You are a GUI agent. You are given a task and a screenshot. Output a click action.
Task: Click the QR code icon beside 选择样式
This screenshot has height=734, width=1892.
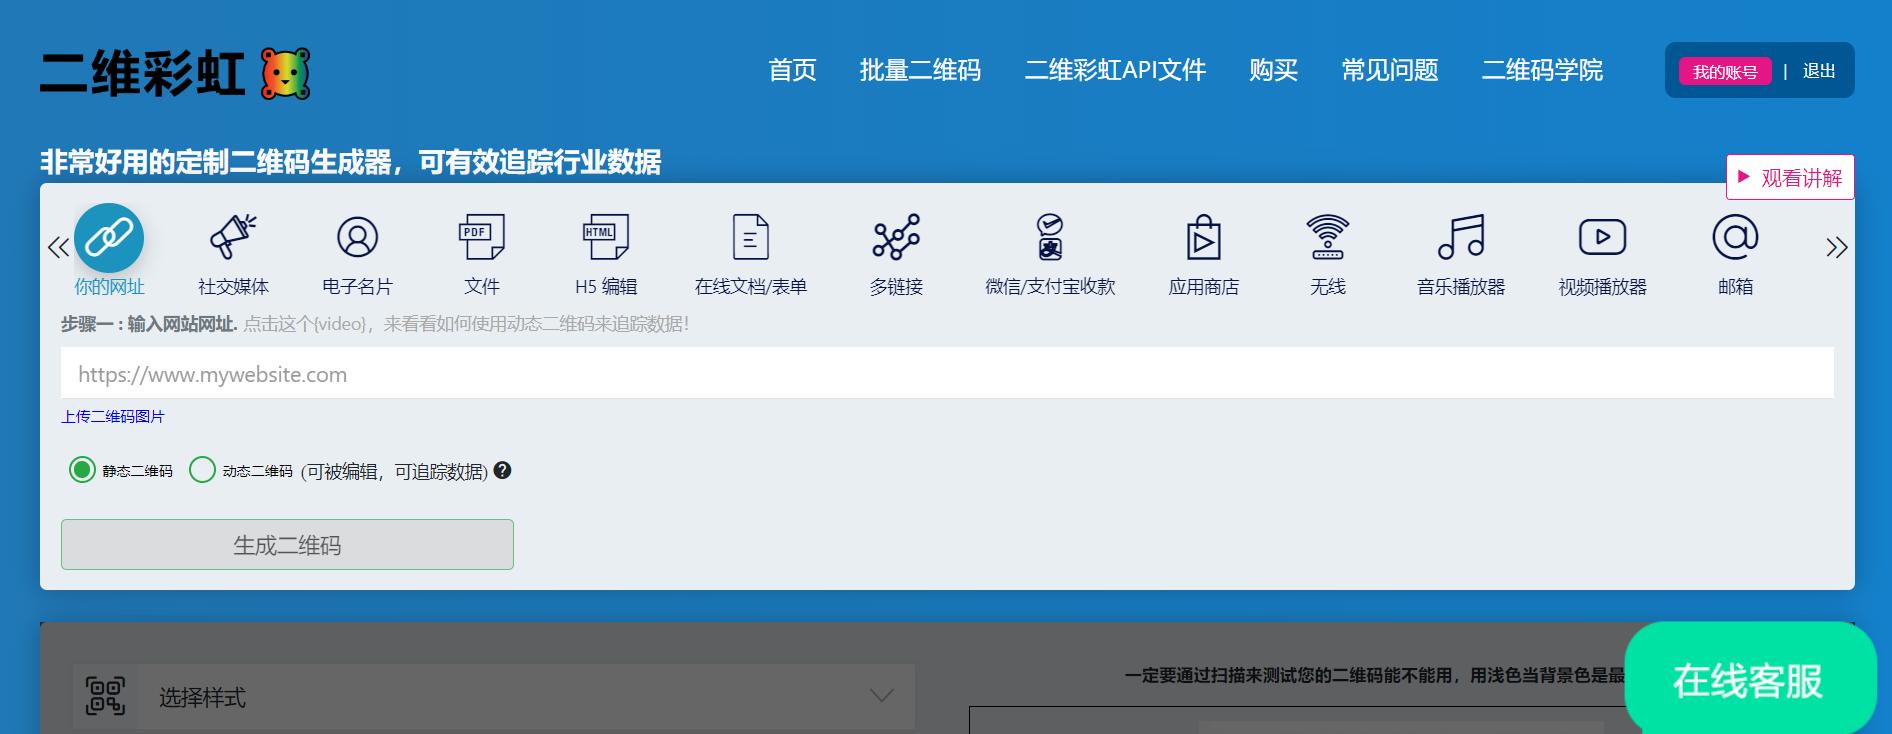click(105, 696)
